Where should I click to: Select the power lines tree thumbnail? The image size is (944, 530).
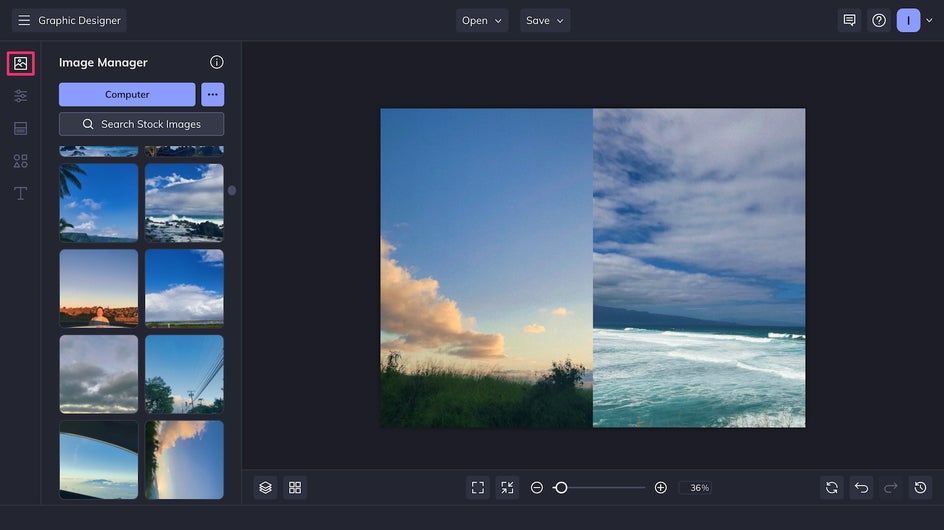pyautogui.click(x=184, y=374)
